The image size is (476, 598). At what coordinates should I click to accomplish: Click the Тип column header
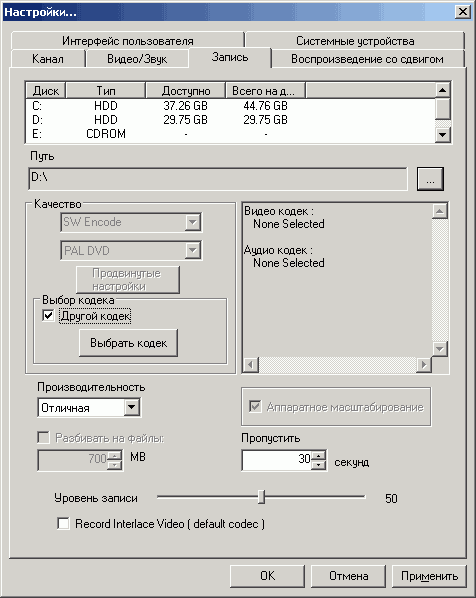pyautogui.click(x=106, y=91)
